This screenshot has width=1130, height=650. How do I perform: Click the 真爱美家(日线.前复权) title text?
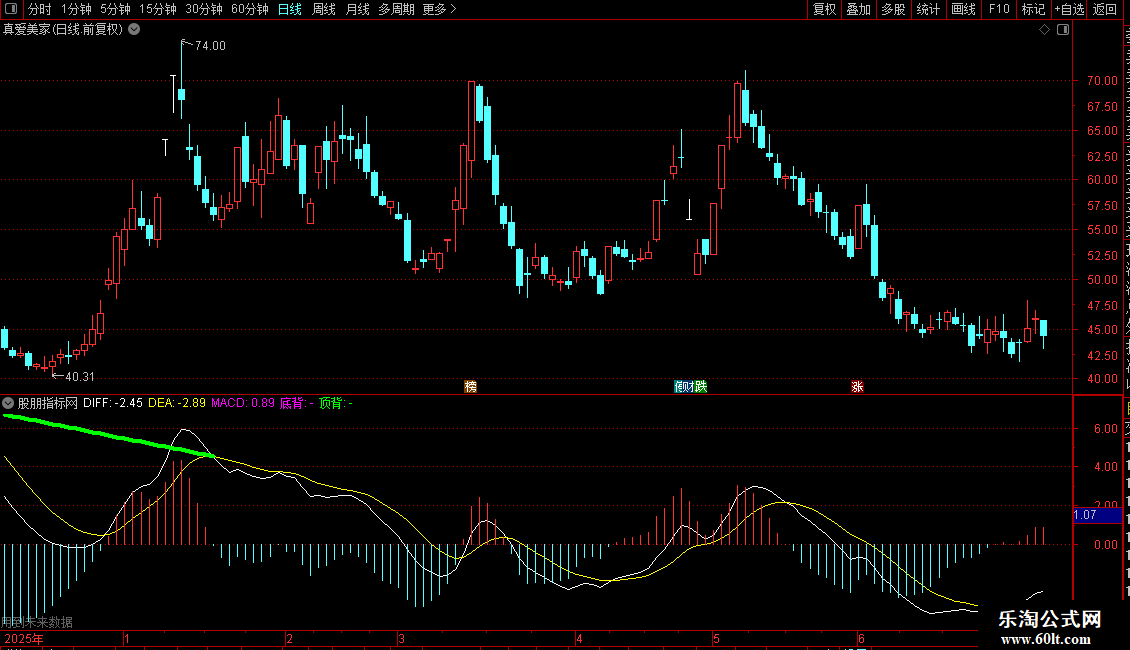point(63,29)
